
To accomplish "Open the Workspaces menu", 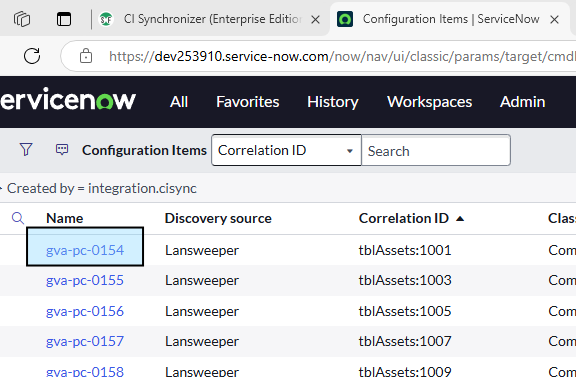I will pyautogui.click(x=429, y=102).
